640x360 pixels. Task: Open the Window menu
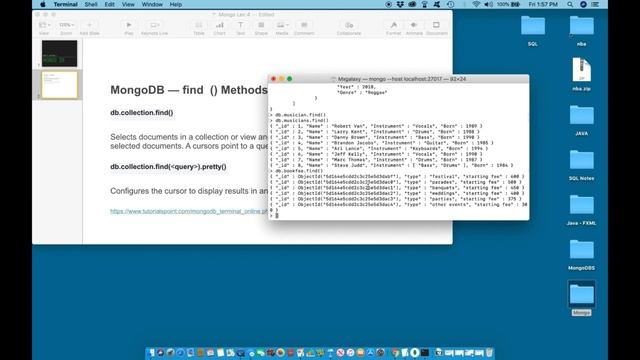(152, 4)
